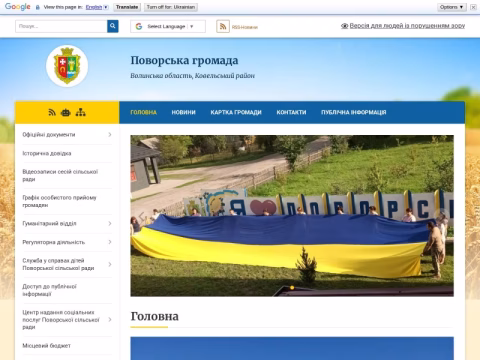Screen dimensions: 480x360
Task: Expand the Регуляторна діяльність submenu arrow
Action: pos(110,242)
